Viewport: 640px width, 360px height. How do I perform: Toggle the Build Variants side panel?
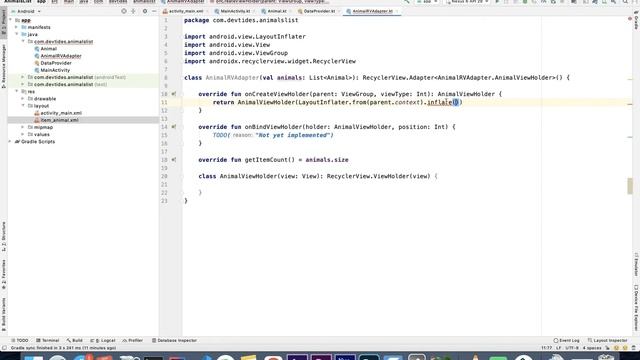4,313
